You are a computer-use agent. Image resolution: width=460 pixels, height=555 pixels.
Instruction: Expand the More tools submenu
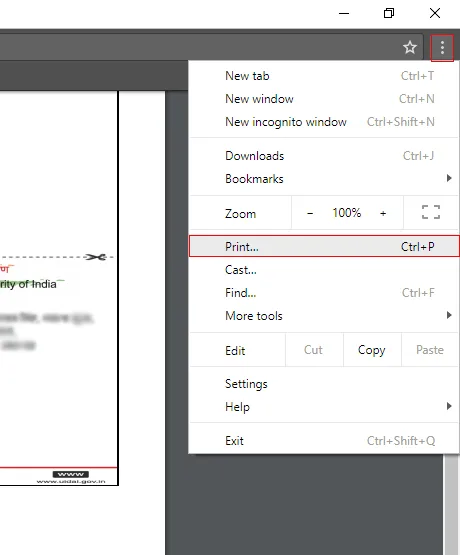pos(324,316)
